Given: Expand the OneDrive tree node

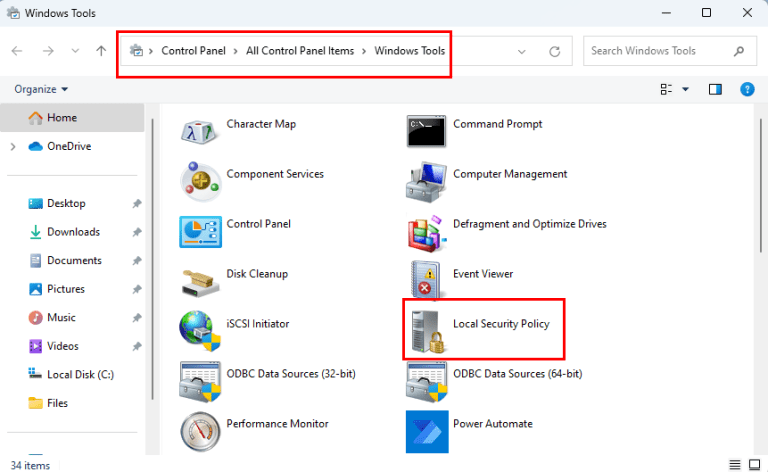Looking at the screenshot, I should click(13, 146).
